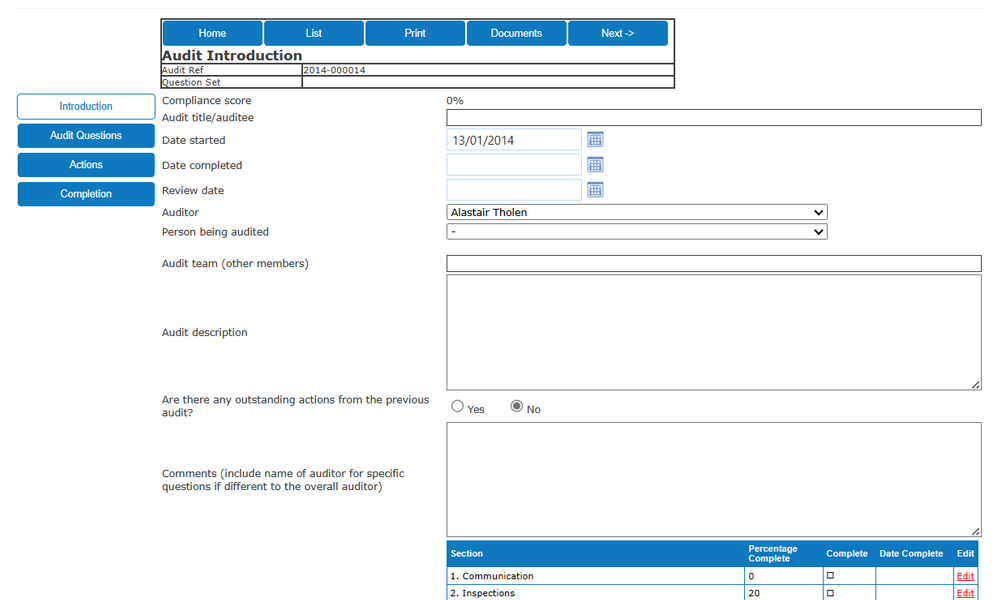Advance with the Next button
The height and width of the screenshot is (600, 1000).
tap(617, 32)
